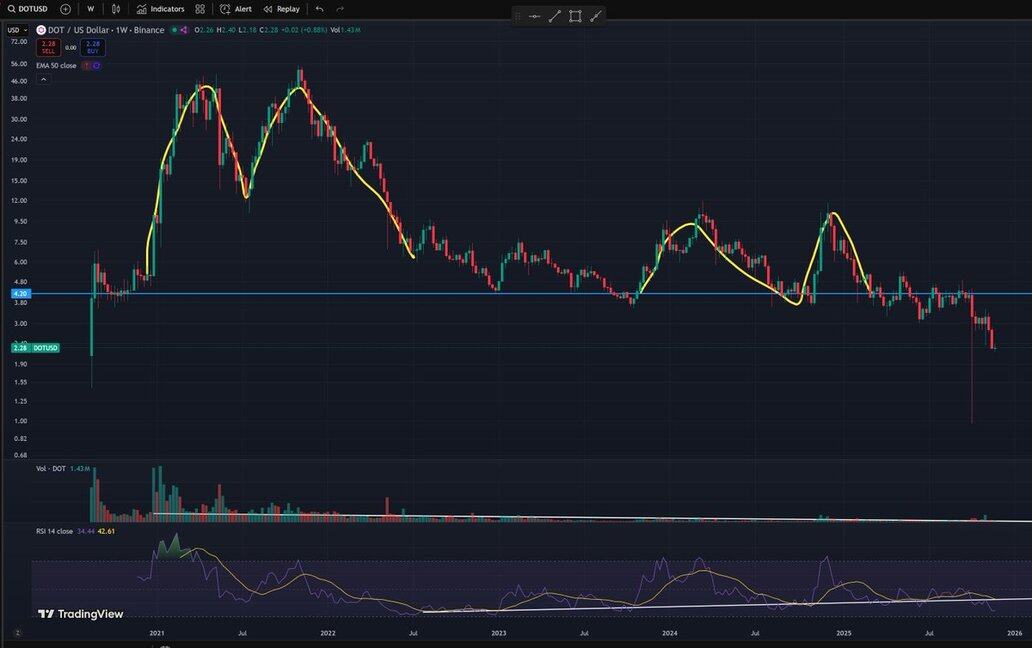Start bar Replay mode
Screen dimensions: 1032x648
click(x=281, y=9)
